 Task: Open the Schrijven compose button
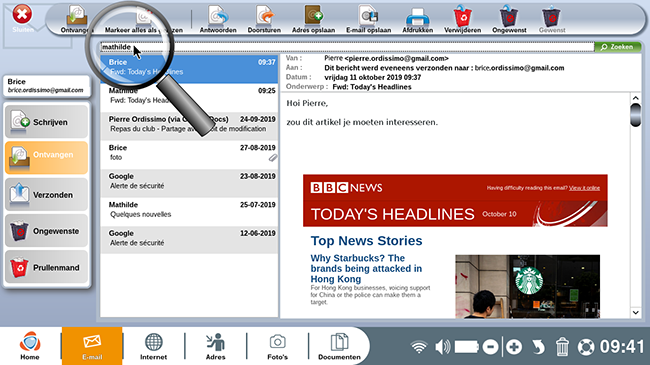(46, 122)
